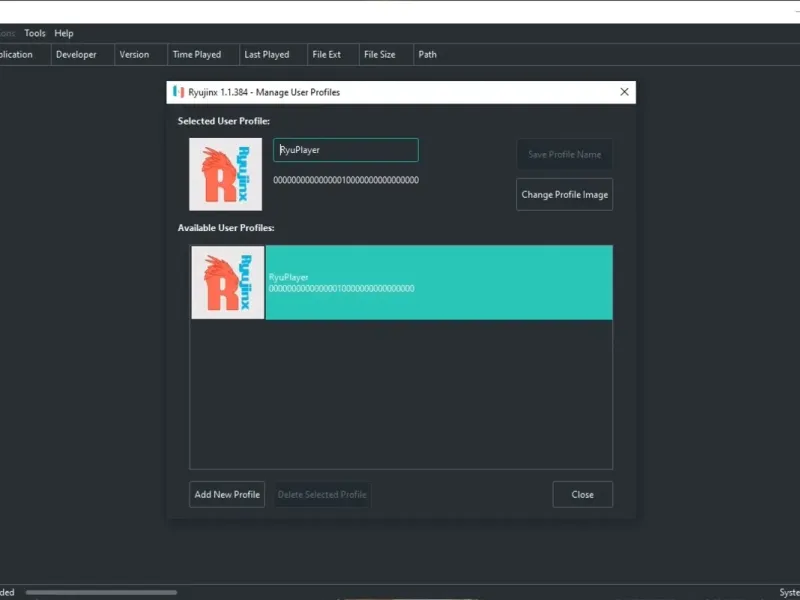Click the Close button in dialog
Image resolution: width=800 pixels, height=600 pixels.
tap(582, 494)
